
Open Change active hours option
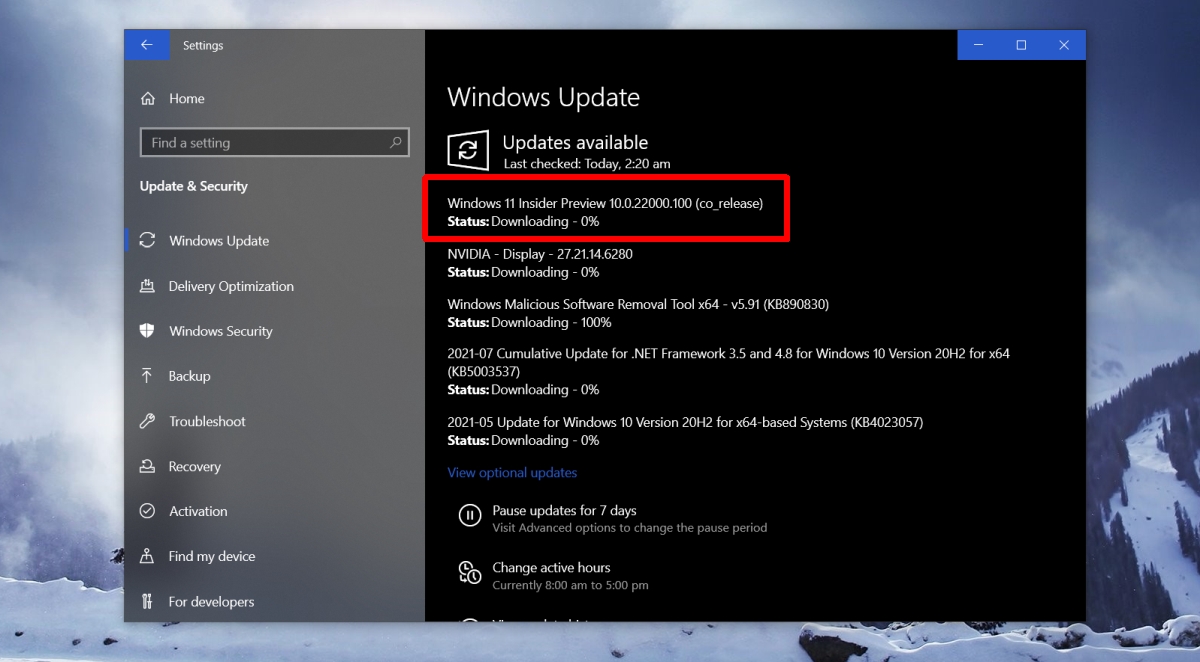(551, 567)
